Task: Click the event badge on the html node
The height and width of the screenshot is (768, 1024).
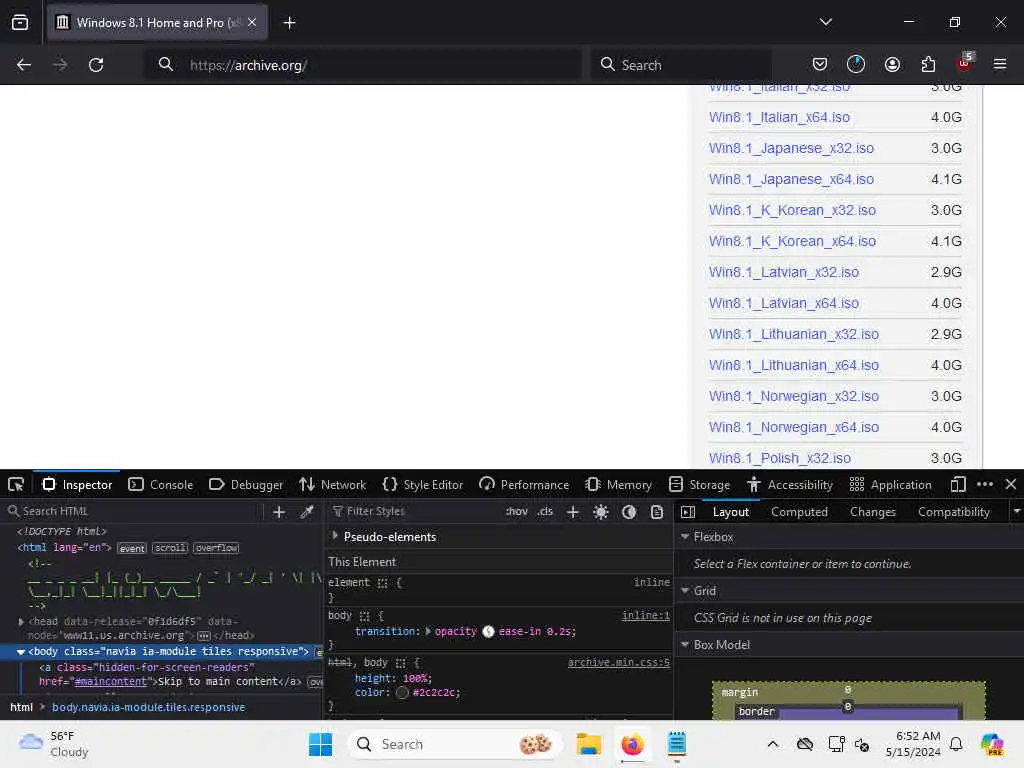Action: [132, 549]
